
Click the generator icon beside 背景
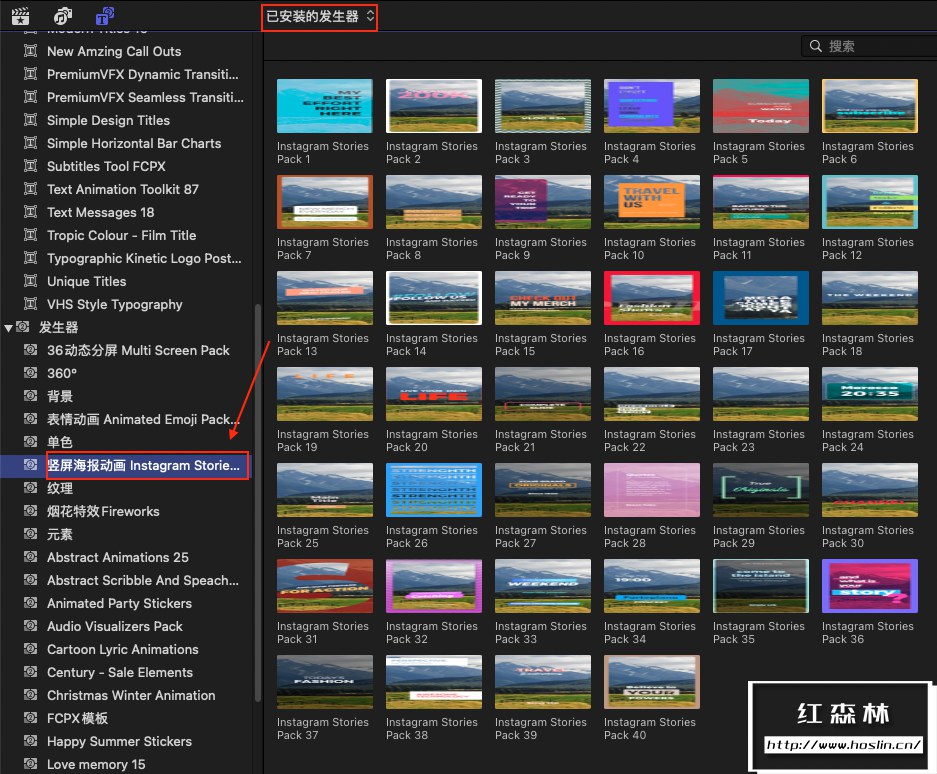click(x=30, y=396)
